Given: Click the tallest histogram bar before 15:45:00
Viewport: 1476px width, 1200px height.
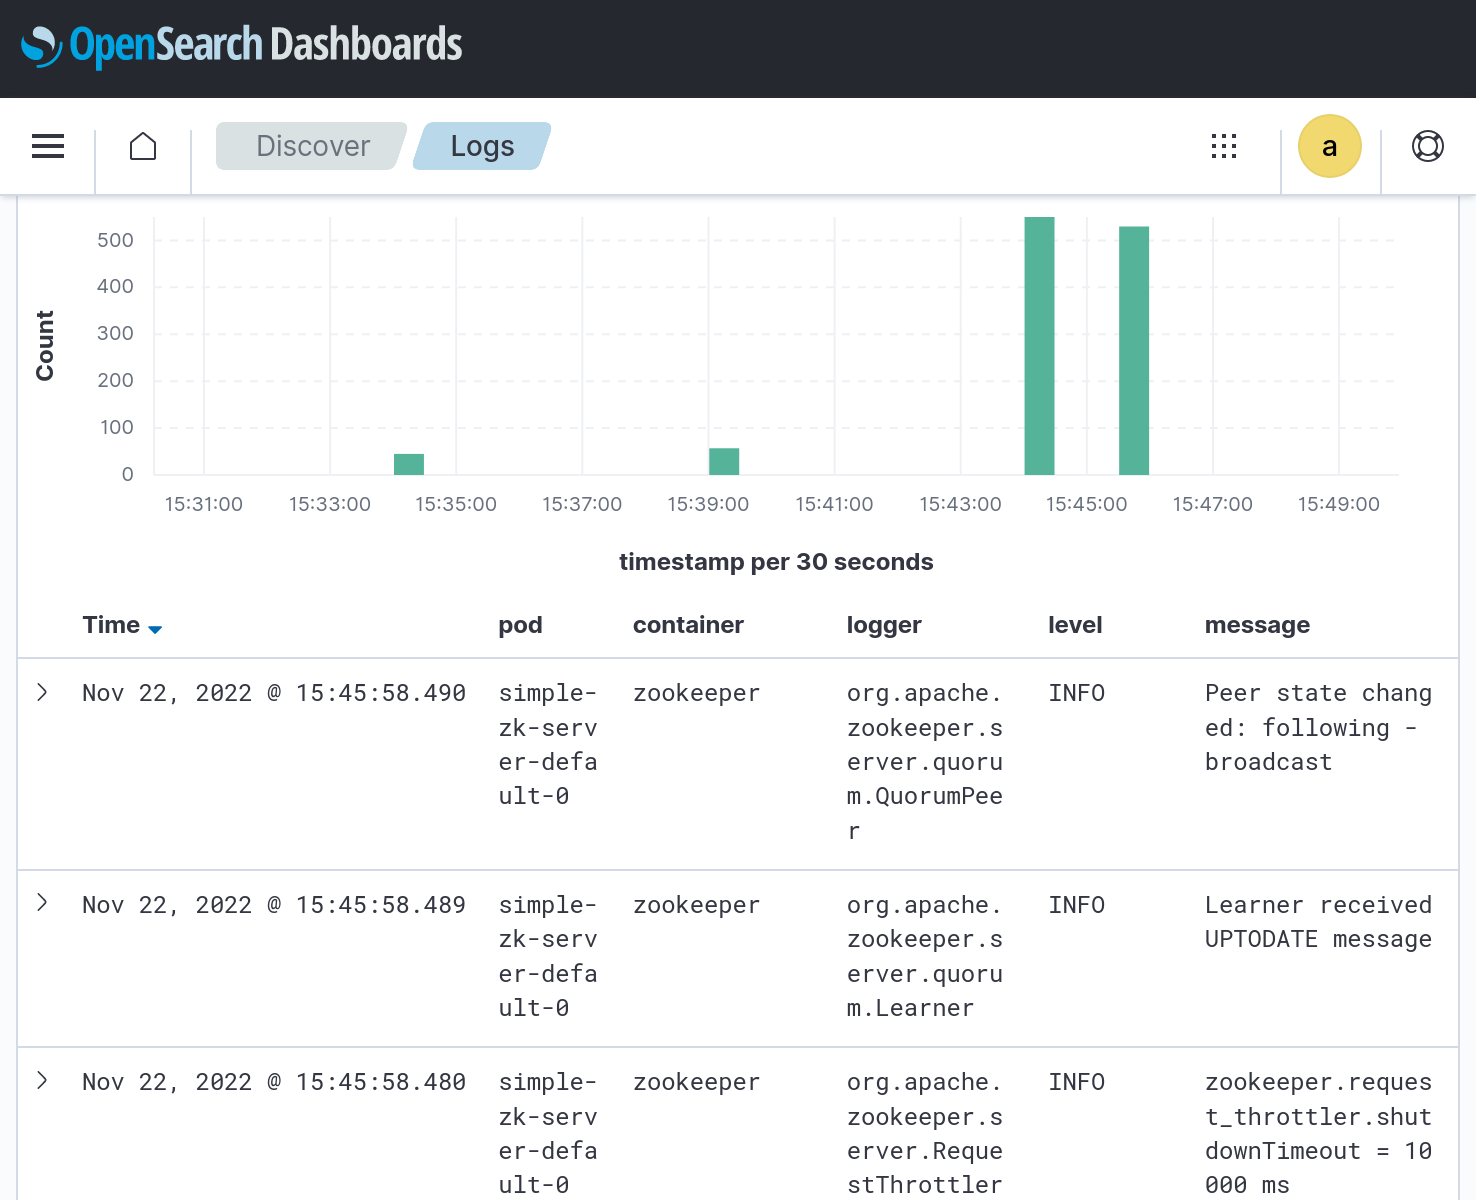Looking at the screenshot, I should pyautogui.click(x=1039, y=345).
